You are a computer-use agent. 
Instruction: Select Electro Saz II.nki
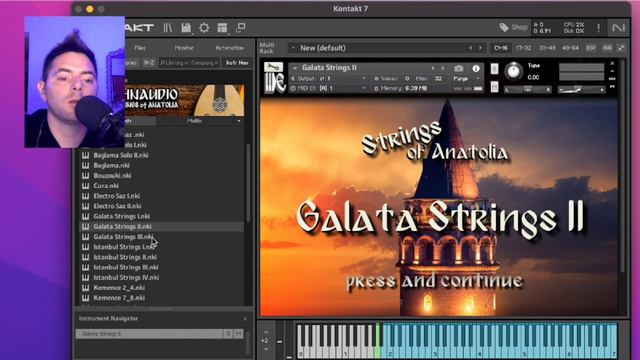[117, 206]
